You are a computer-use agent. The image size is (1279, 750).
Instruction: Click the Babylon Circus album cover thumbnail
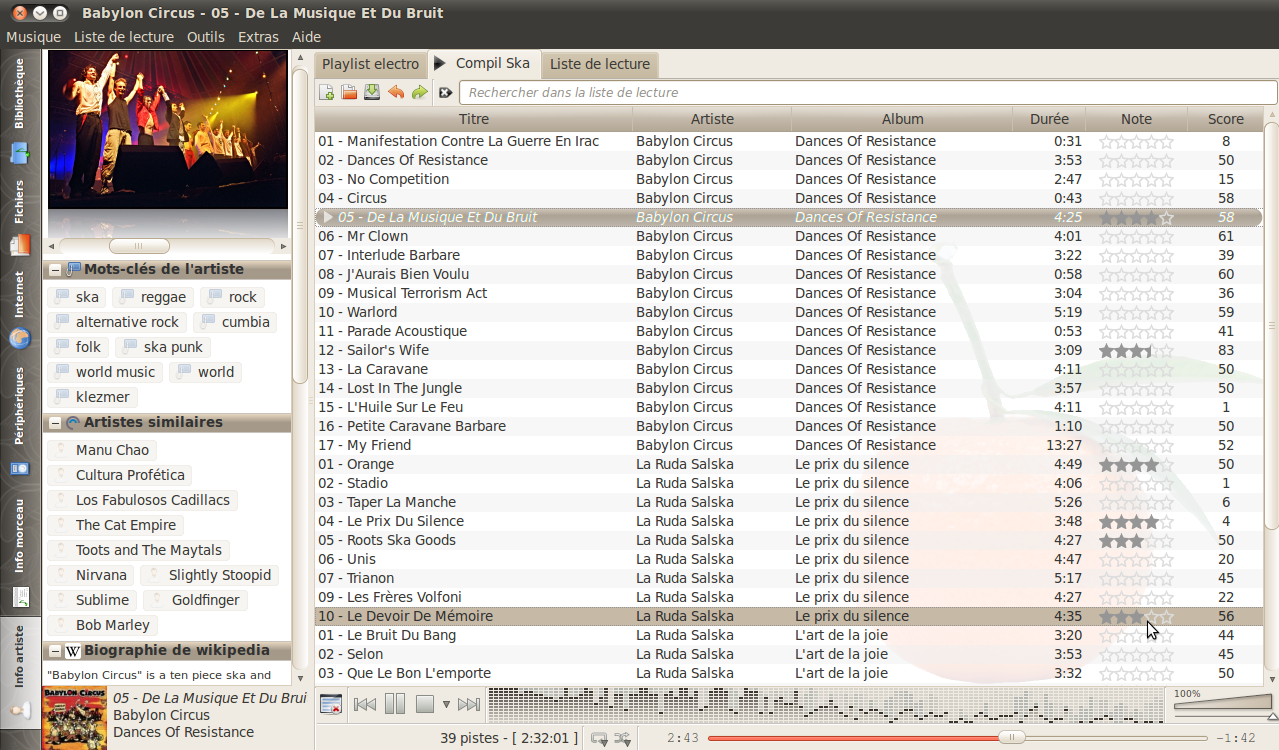(74, 717)
